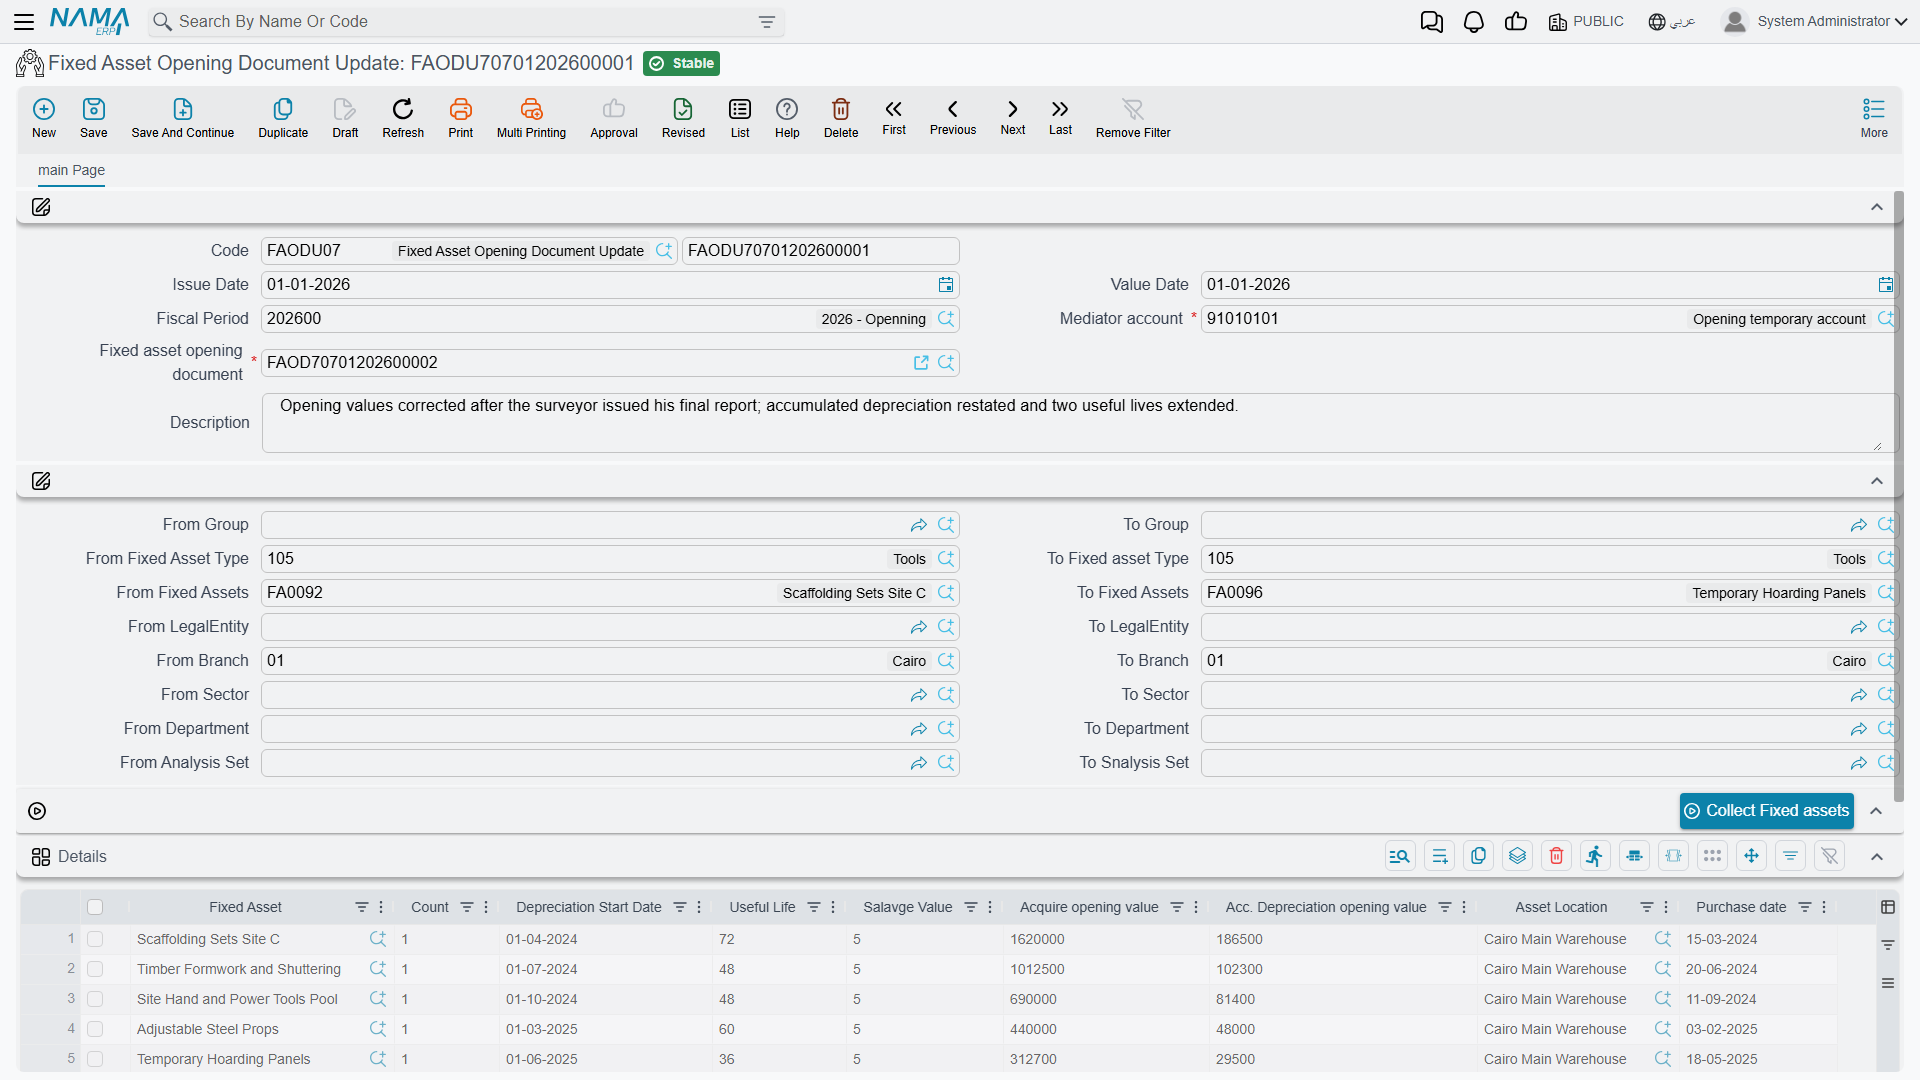The height and width of the screenshot is (1080, 1920).
Task: Open Useful Life column menu
Action: point(833,907)
